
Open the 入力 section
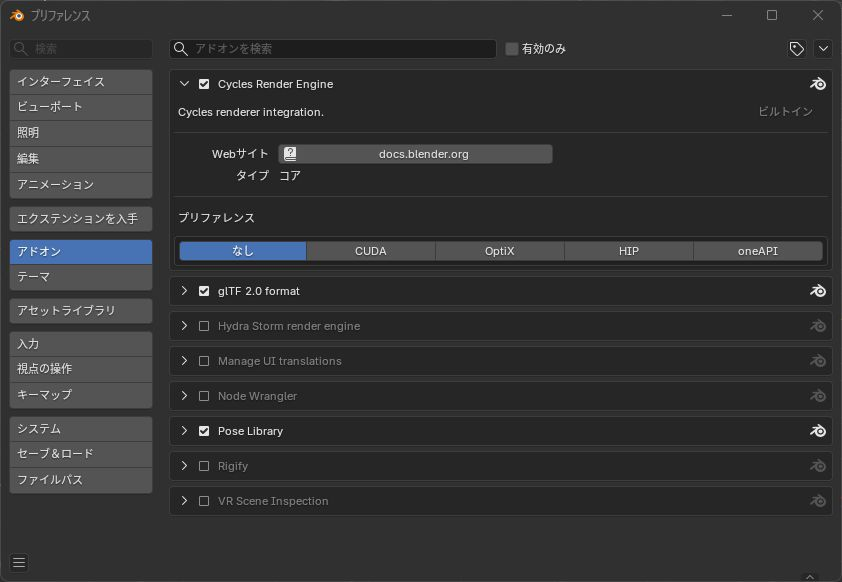[81, 344]
